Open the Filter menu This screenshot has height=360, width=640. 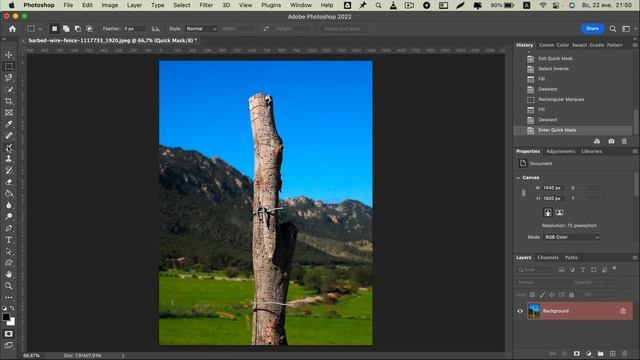click(x=206, y=5)
